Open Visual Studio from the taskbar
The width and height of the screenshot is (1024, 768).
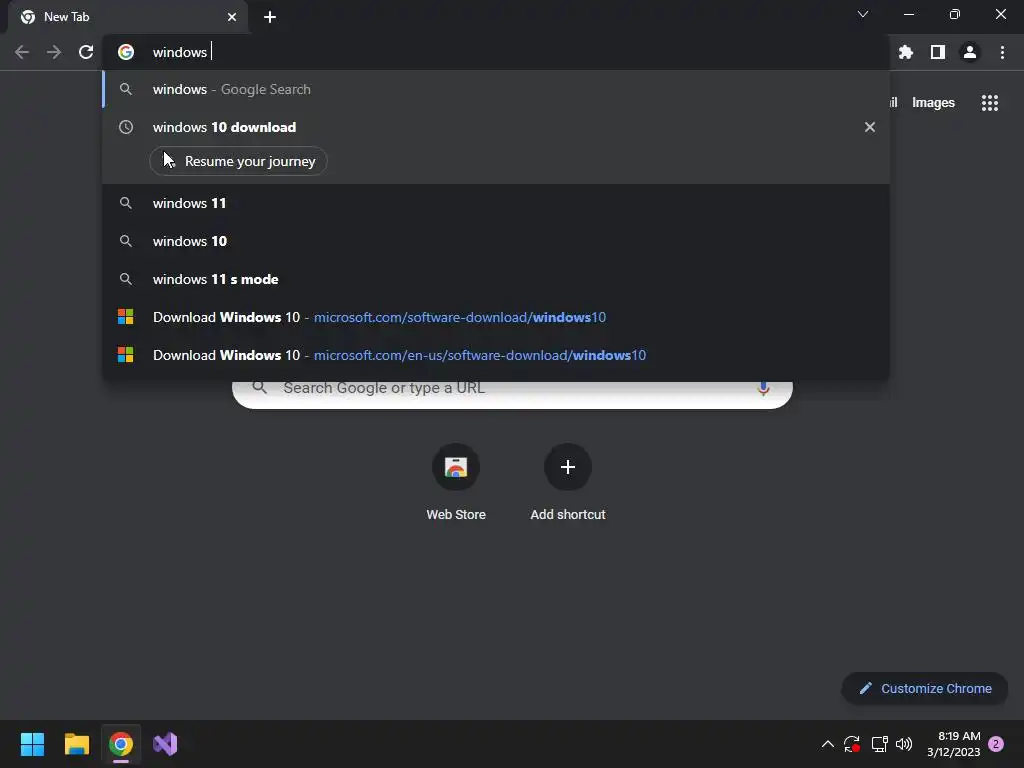point(165,744)
